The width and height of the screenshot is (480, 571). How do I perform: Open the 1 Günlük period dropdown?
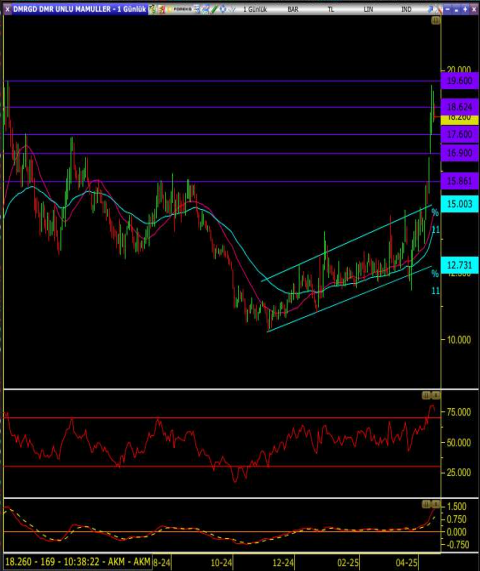pyautogui.click(x=255, y=9)
